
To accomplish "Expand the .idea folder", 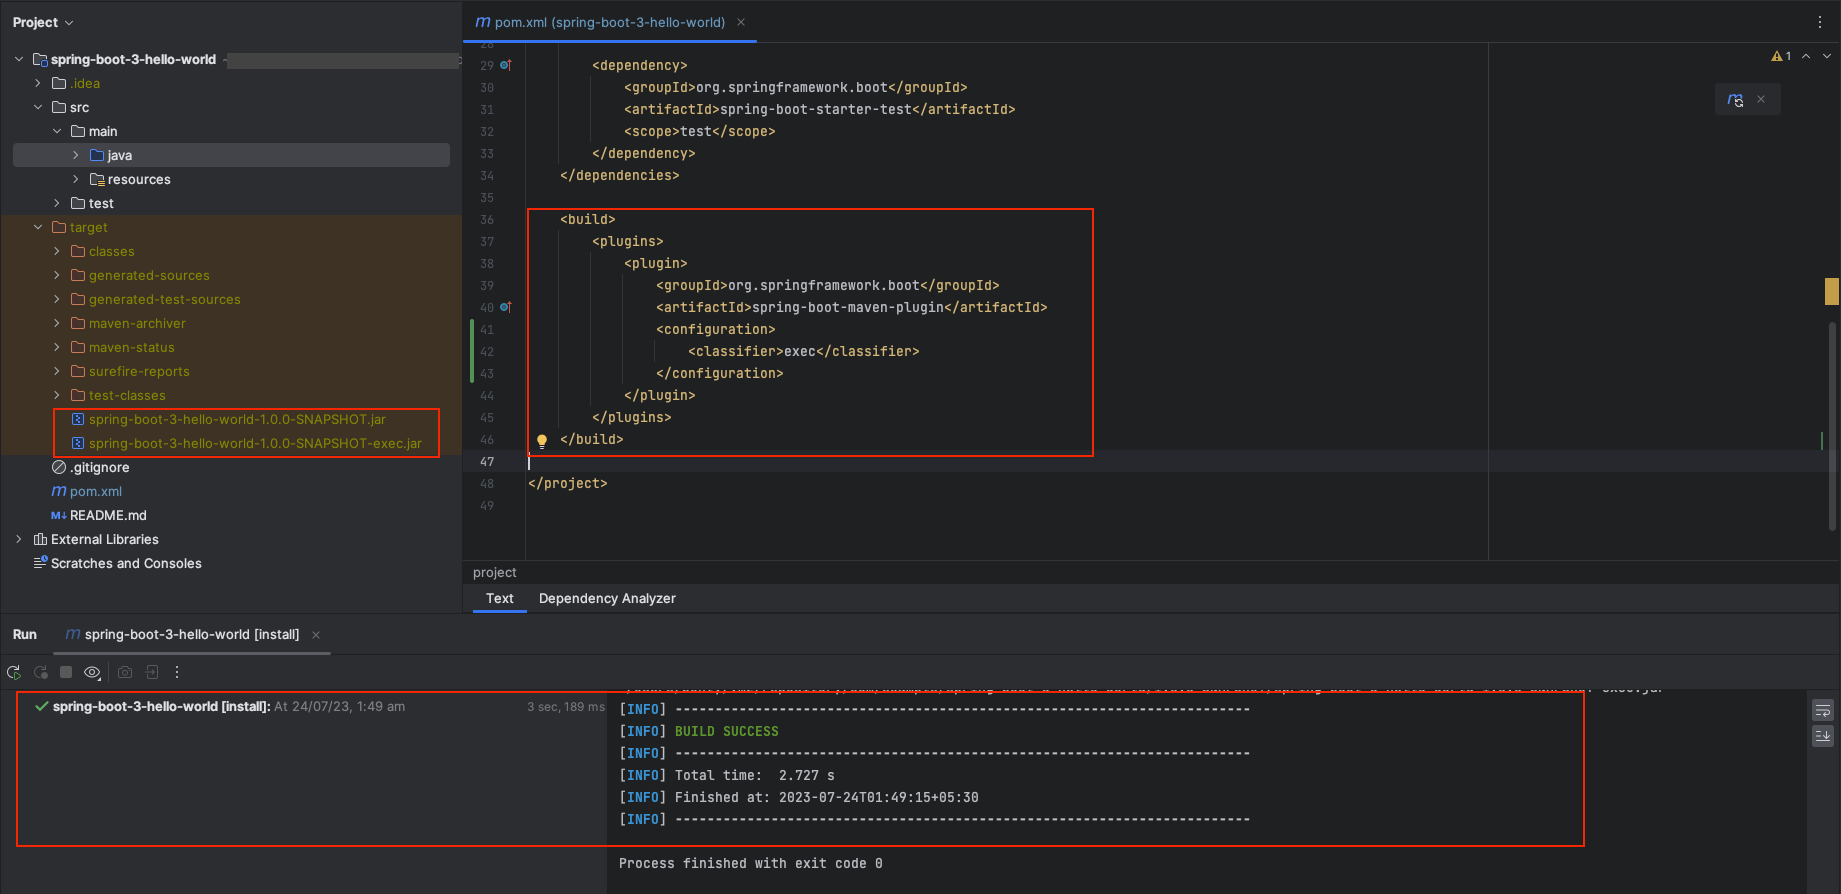I will coord(38,83).
